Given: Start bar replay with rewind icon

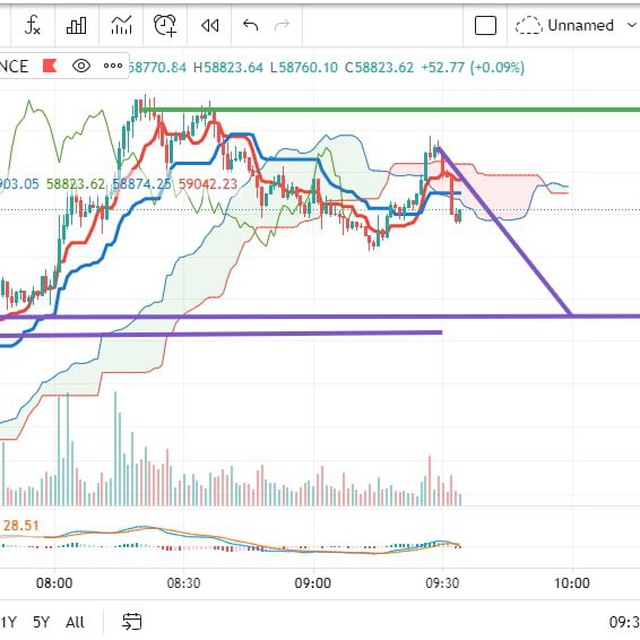Looking at the screenshot, I should [x=210, y=26].
